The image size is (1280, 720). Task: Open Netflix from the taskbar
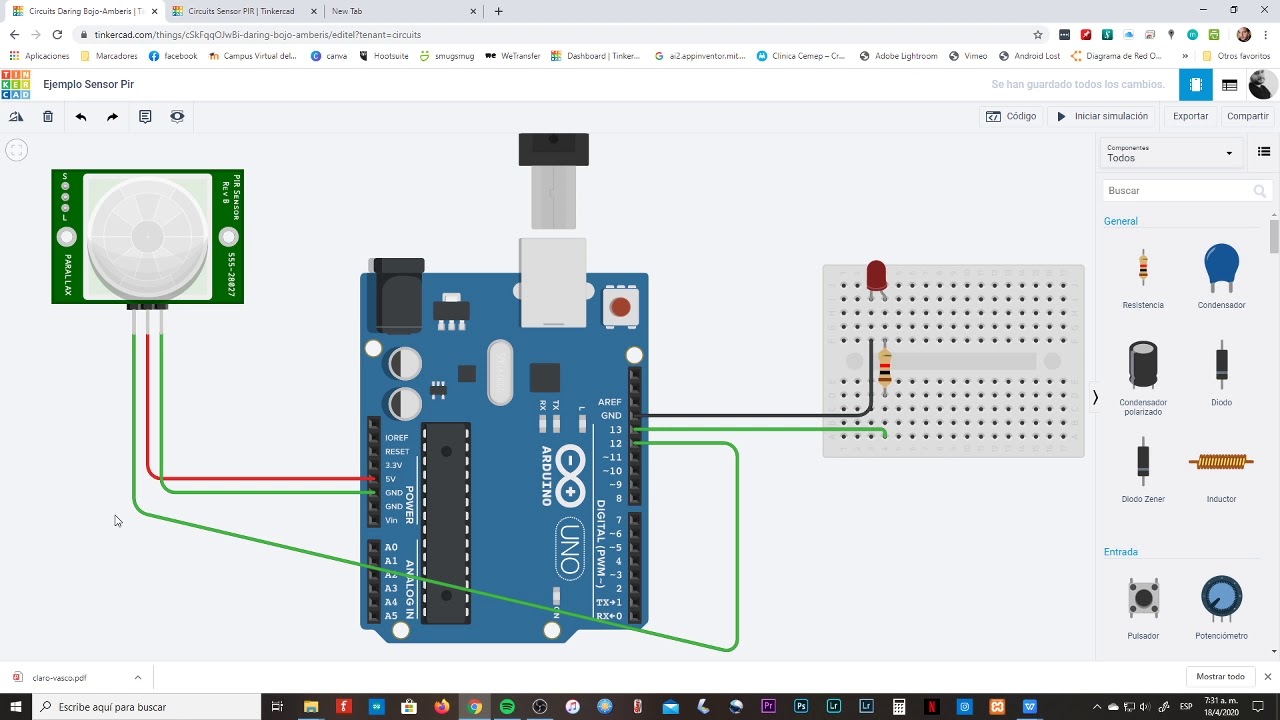point(932,706)
